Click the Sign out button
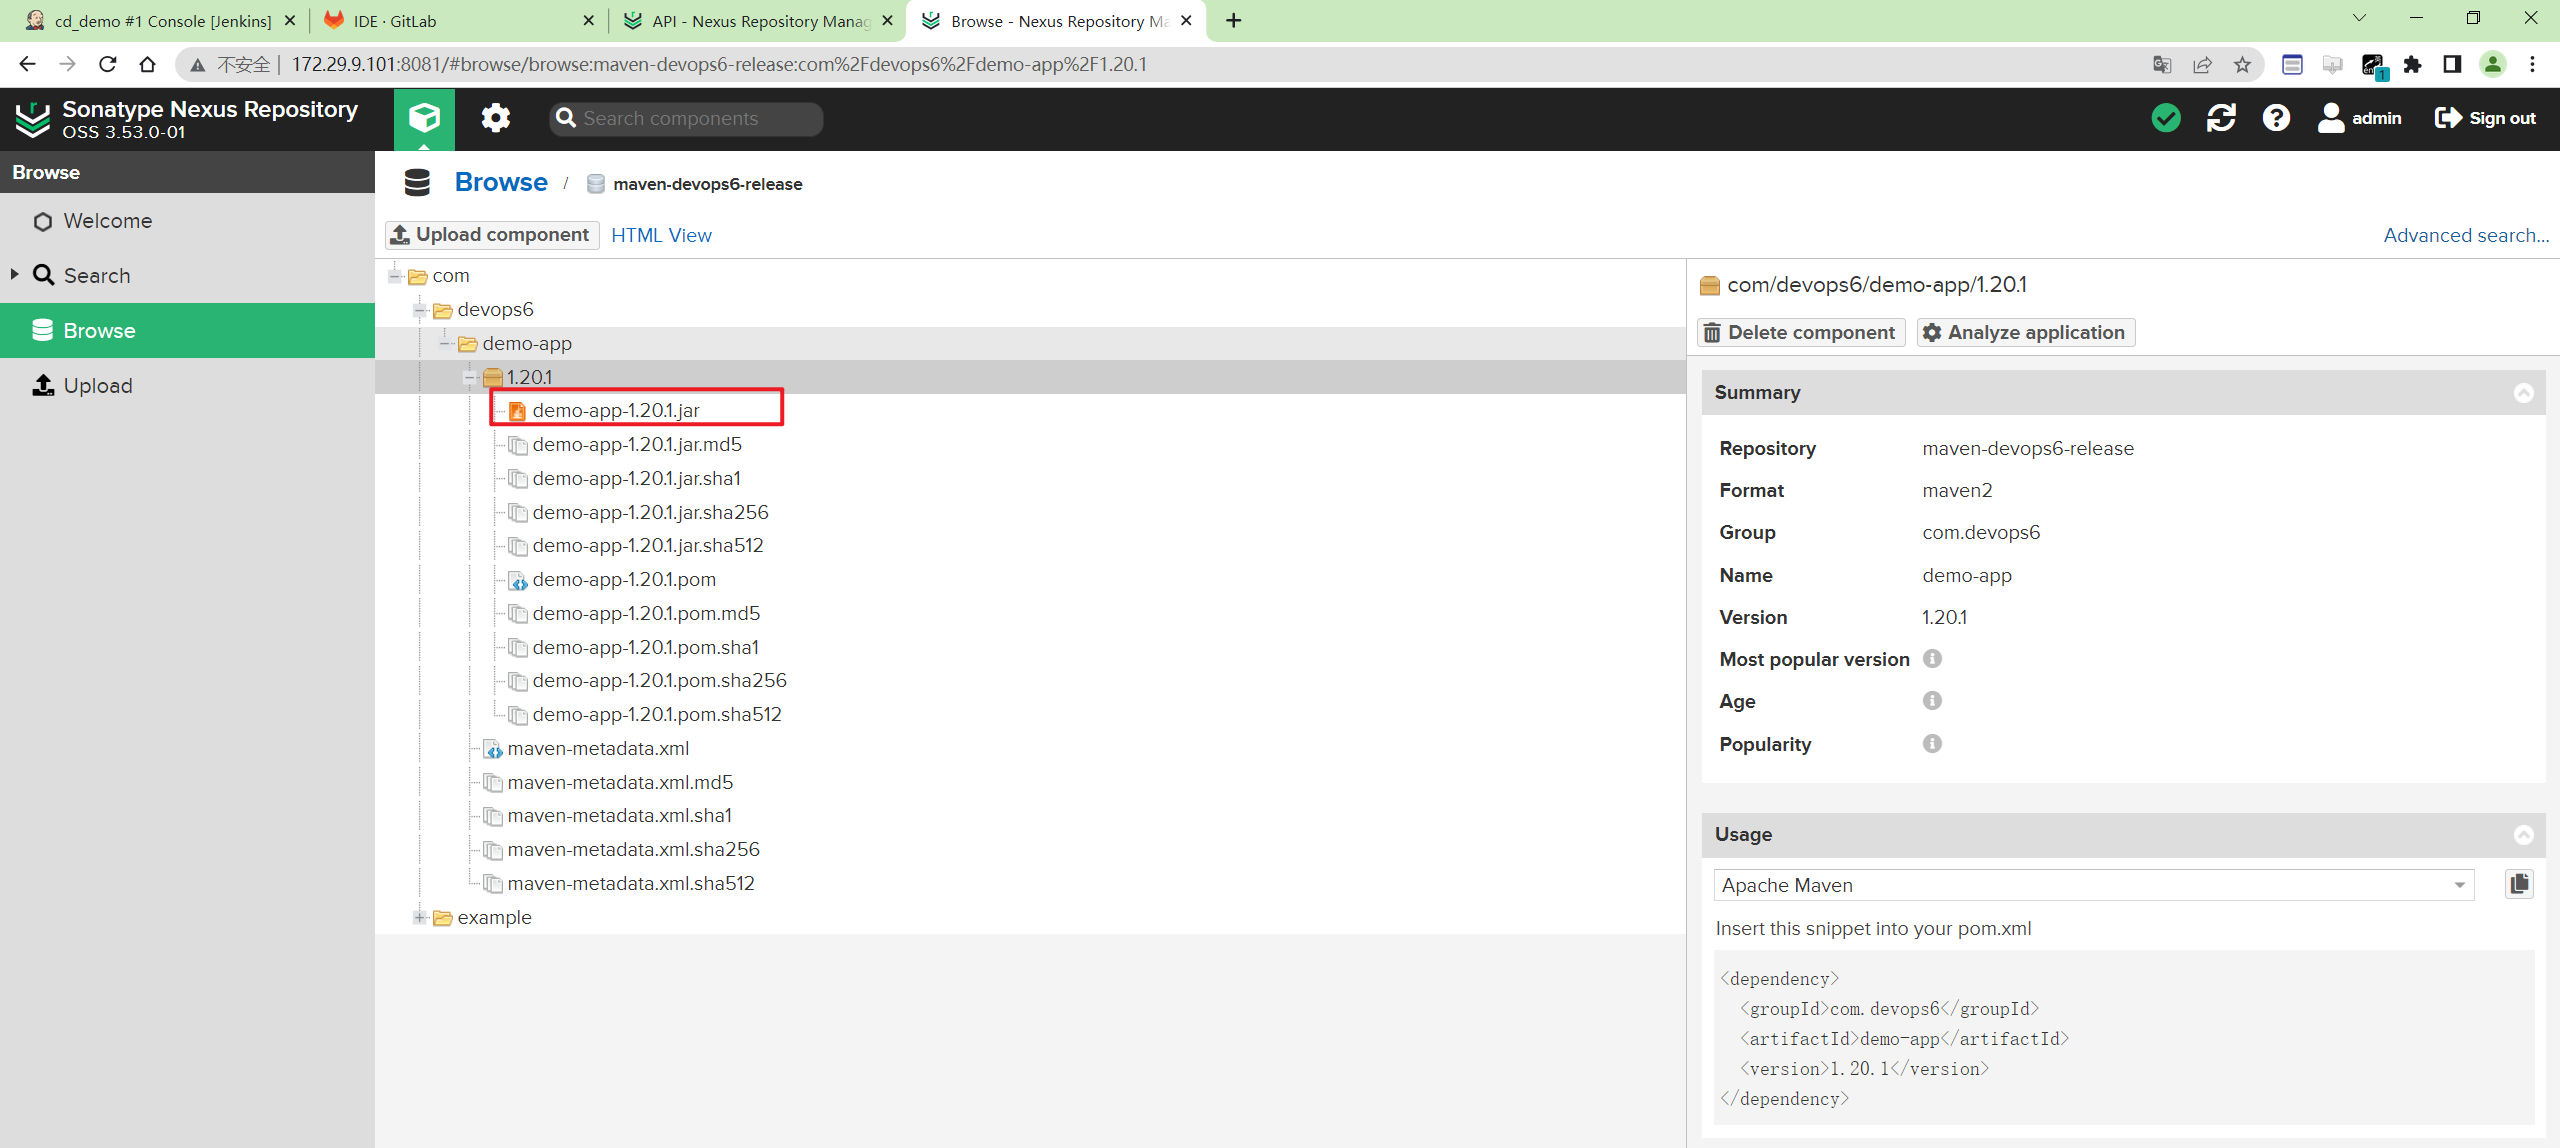 tap(2485, 118)
